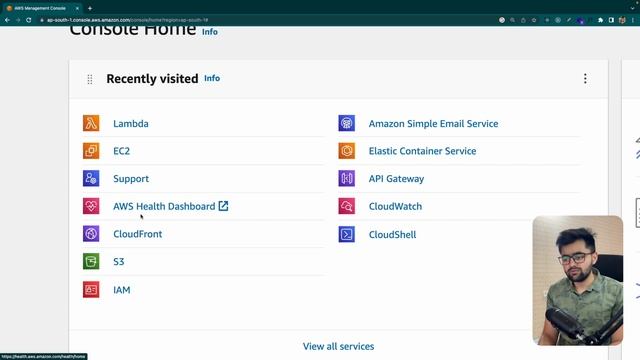Open the browser extensions puzzle icon

point(600,20)
